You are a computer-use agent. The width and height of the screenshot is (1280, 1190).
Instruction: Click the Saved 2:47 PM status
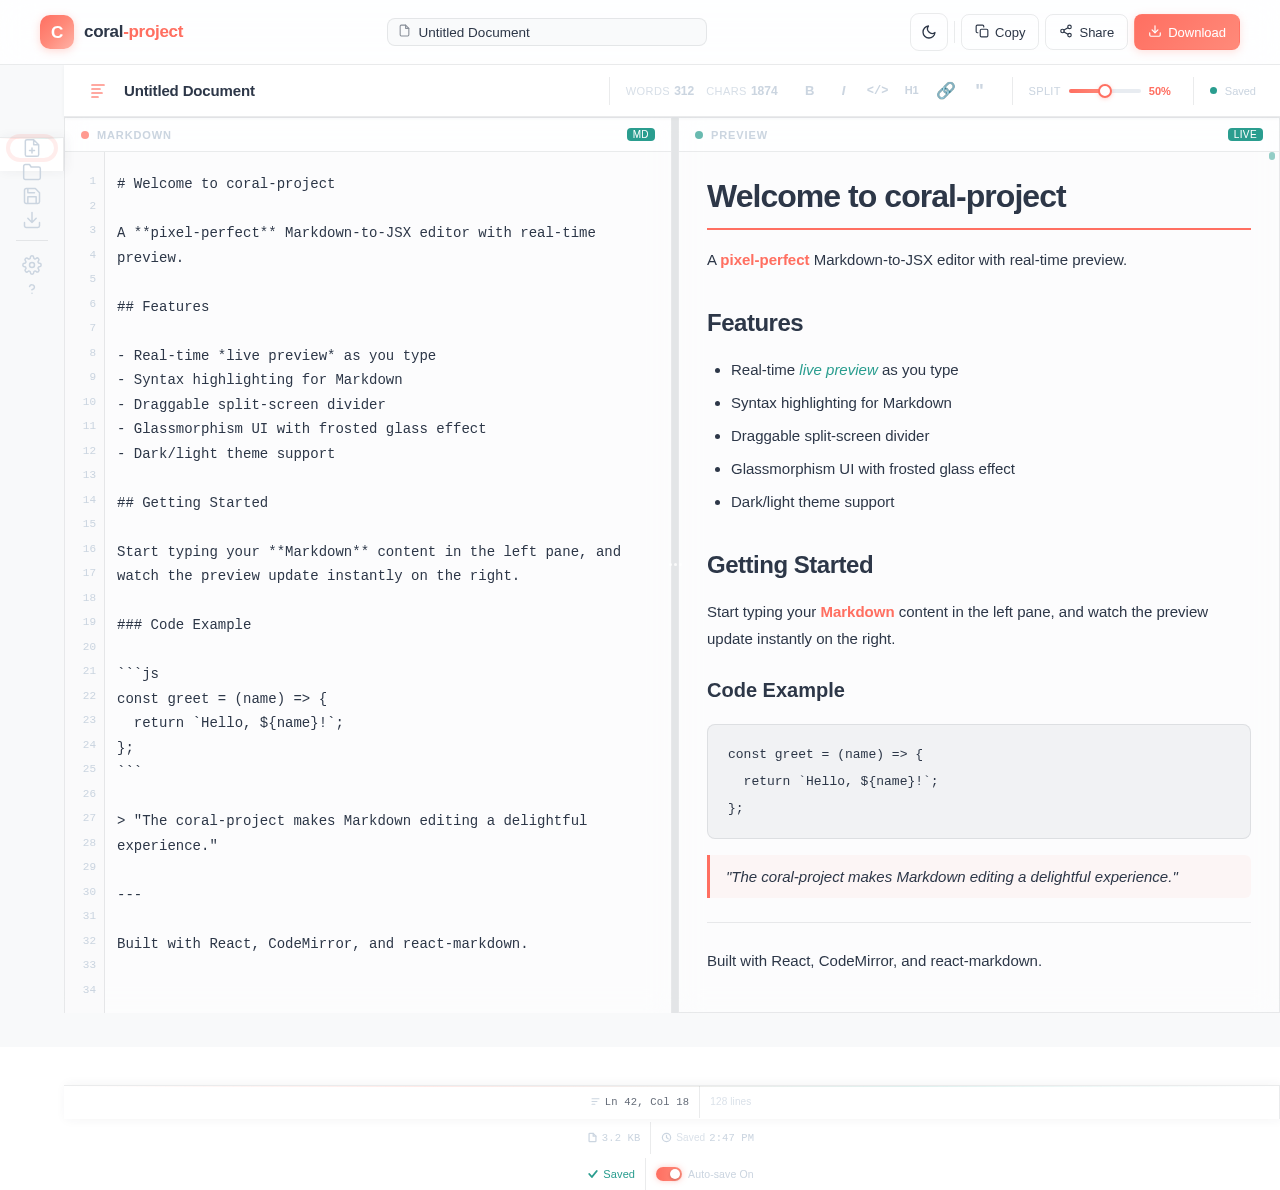708,1138
